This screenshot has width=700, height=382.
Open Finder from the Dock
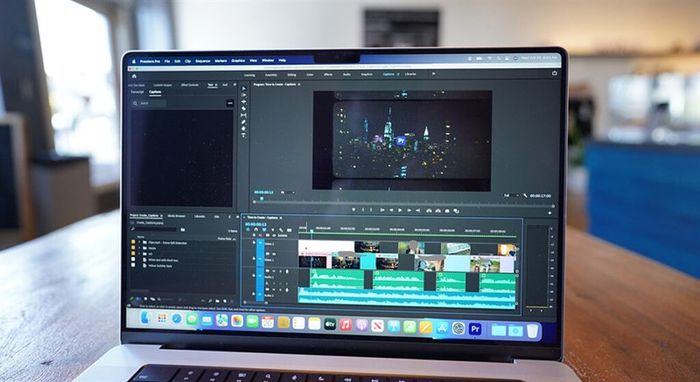pyautogui.click(x=146, y=318)
